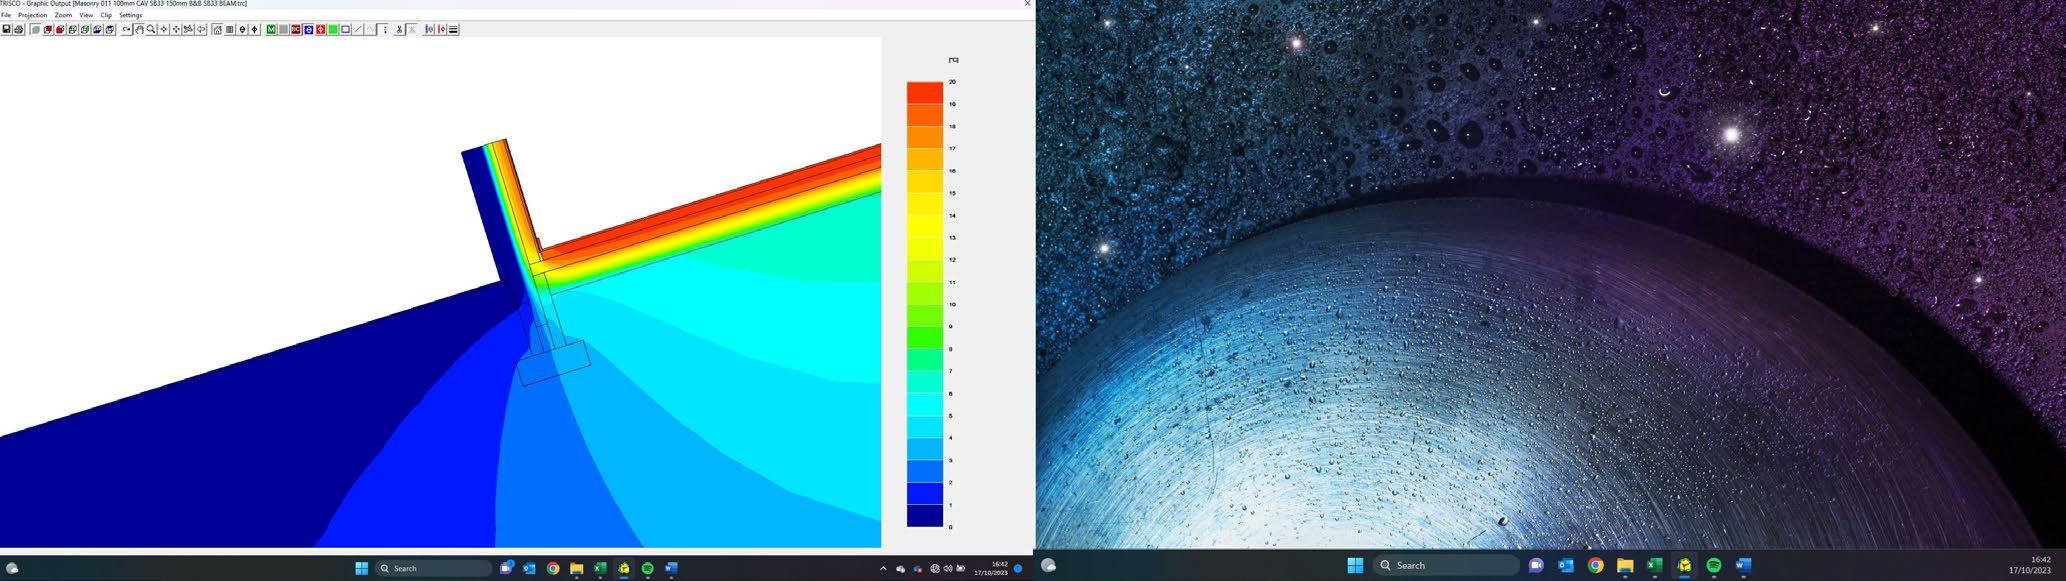Viewport: 2066px width, 581px height.
Task: Toggle the green M materials icon
Action: tap(271, 30)
